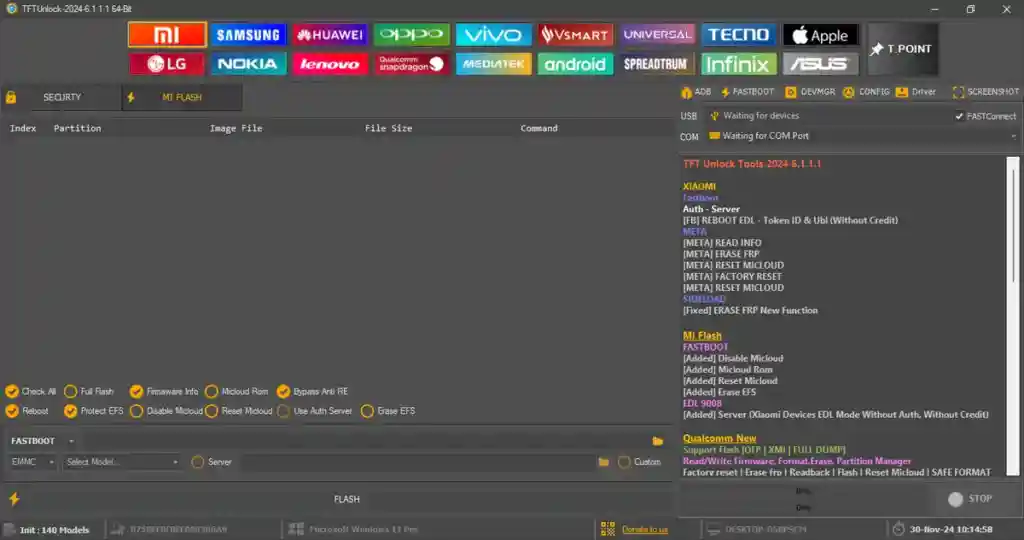Open the Huawei brand module

[x=330, y=35]
